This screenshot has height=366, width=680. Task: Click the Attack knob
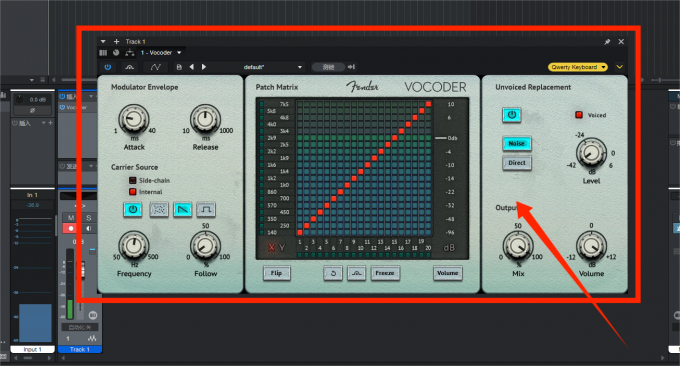point(134,119)
